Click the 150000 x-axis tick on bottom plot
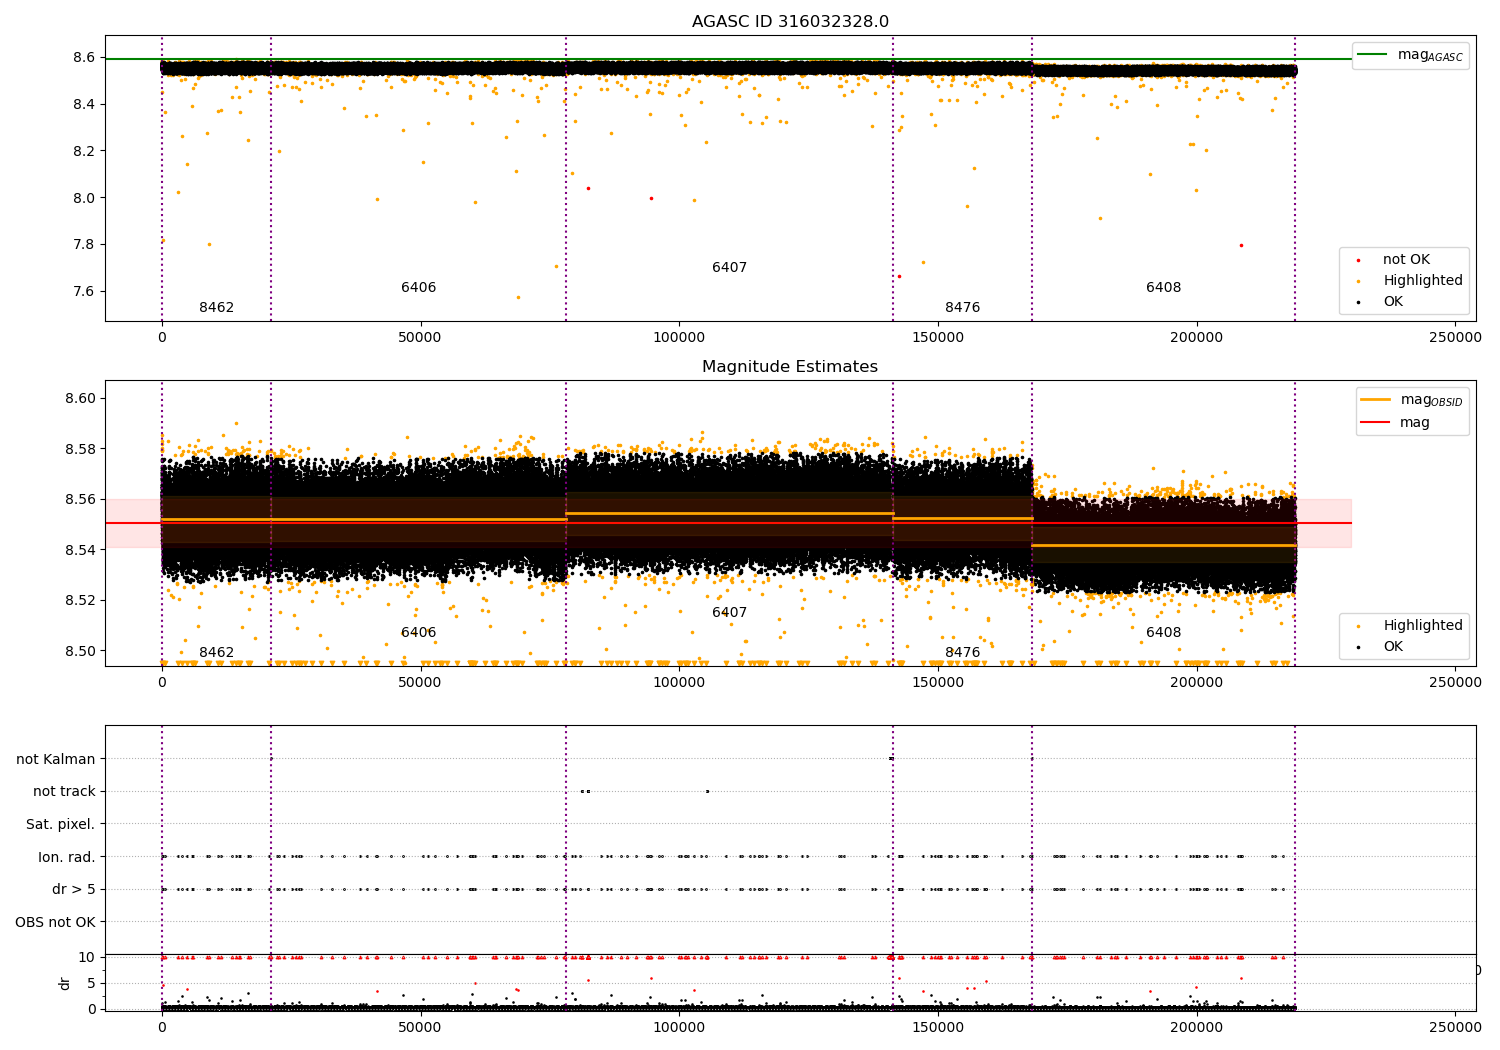The height and width of the screenshot is (1050, 1500). (937, 1027)
